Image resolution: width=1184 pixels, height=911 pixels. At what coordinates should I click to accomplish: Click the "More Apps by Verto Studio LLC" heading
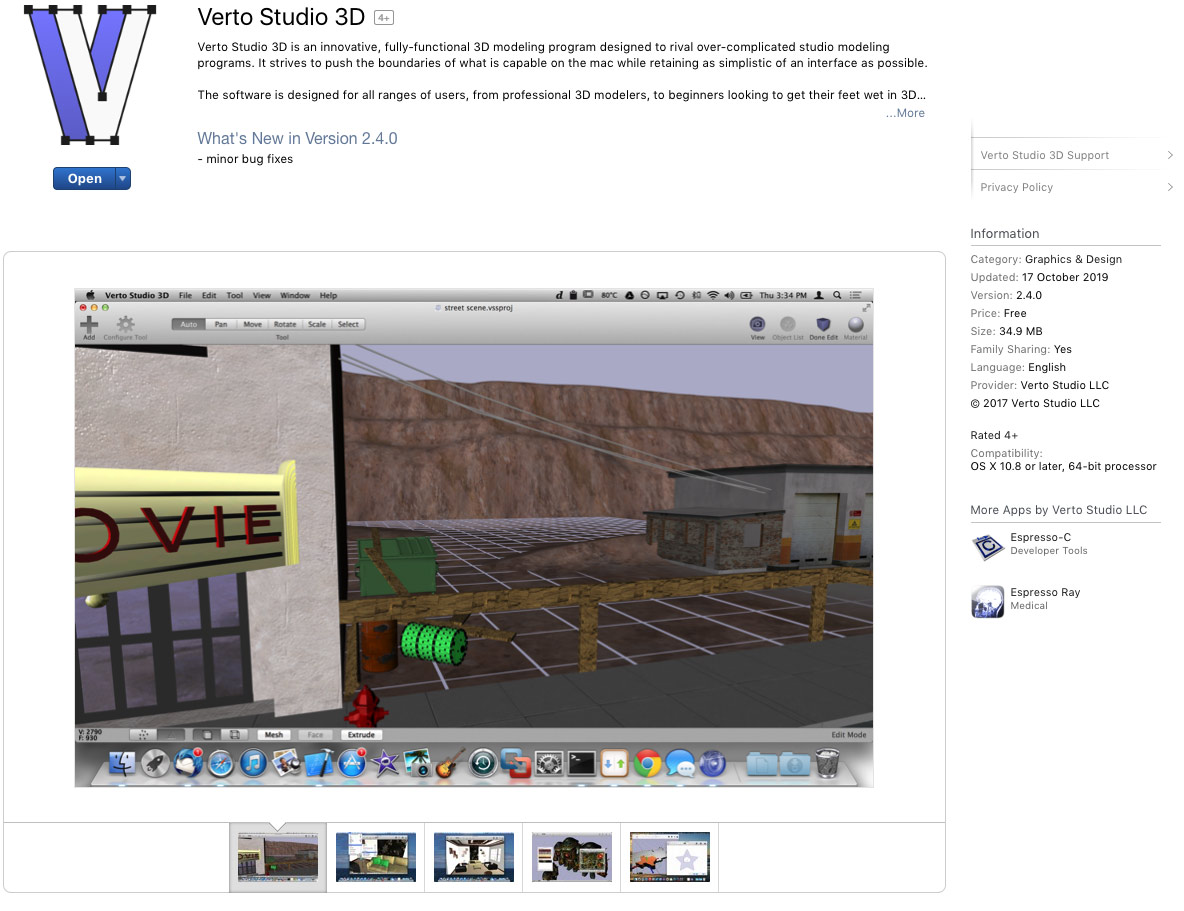[x=1058, y=510]
